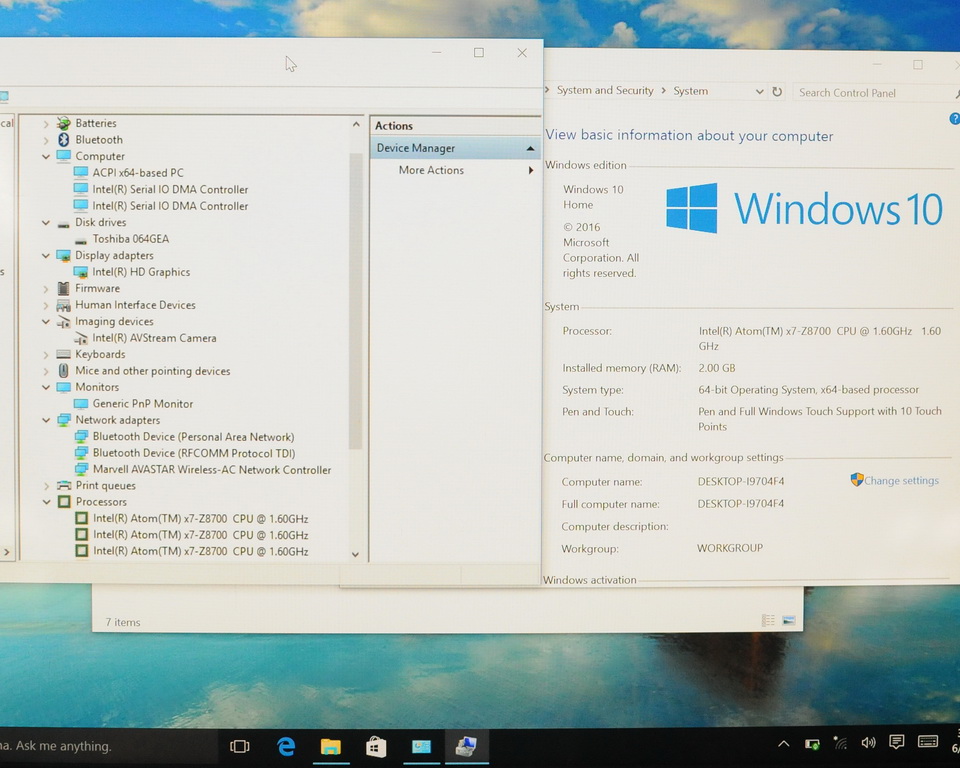The height and width of the screenshot is (768, 960).
Task: Switch to large icons view in Explorer window
Action: (x=789, y=621)
